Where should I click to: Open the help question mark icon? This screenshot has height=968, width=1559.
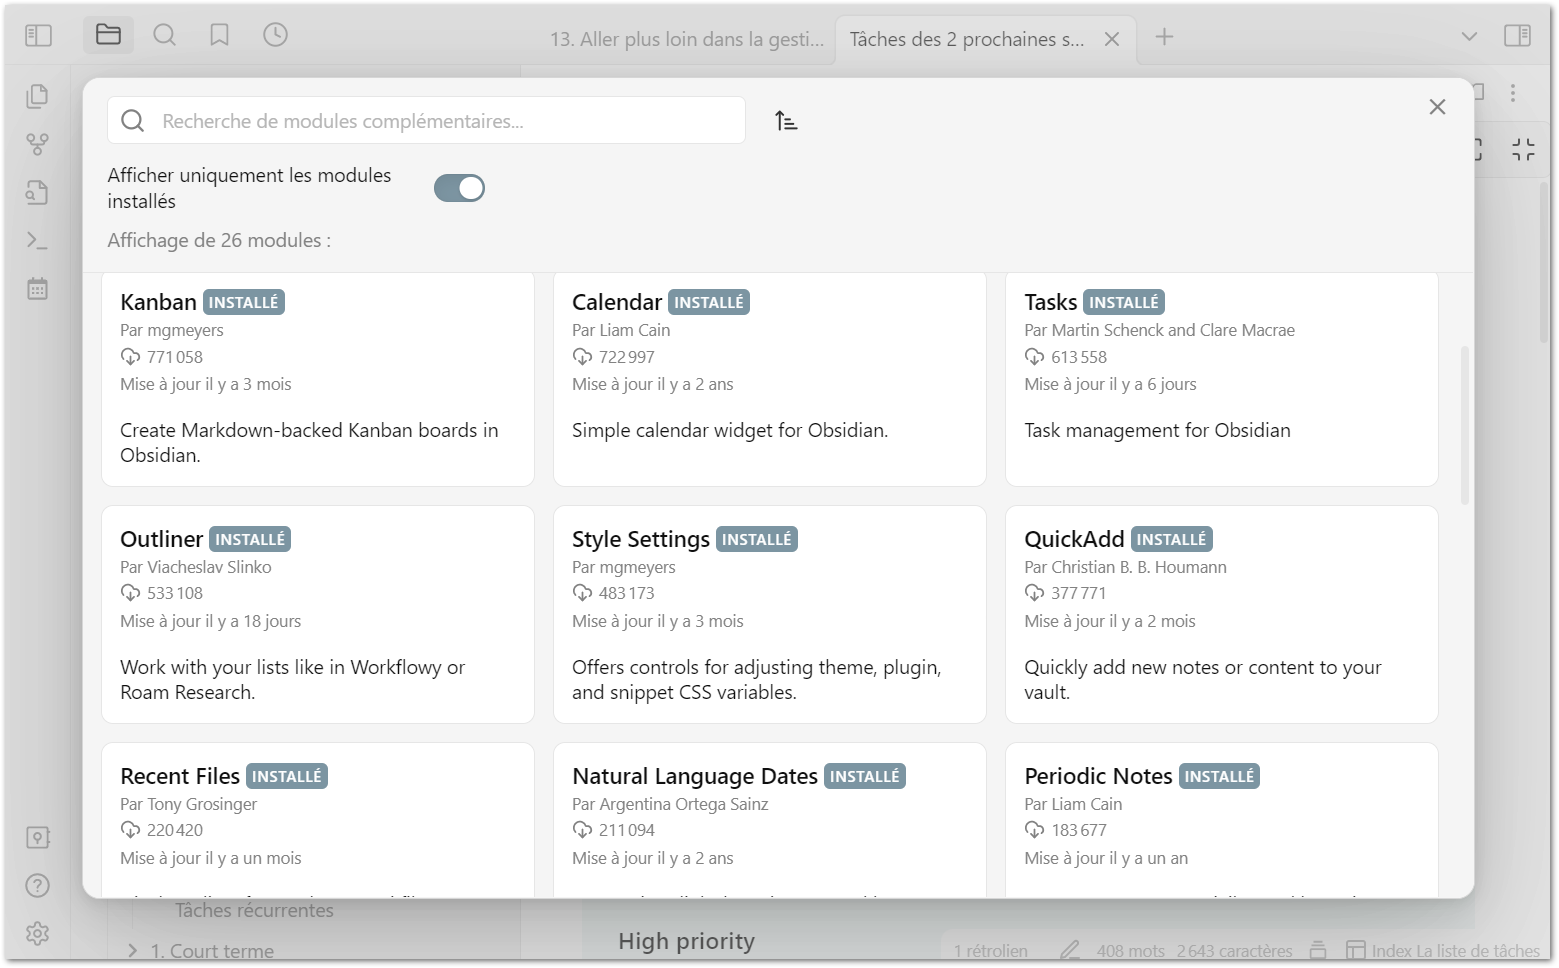37,885
